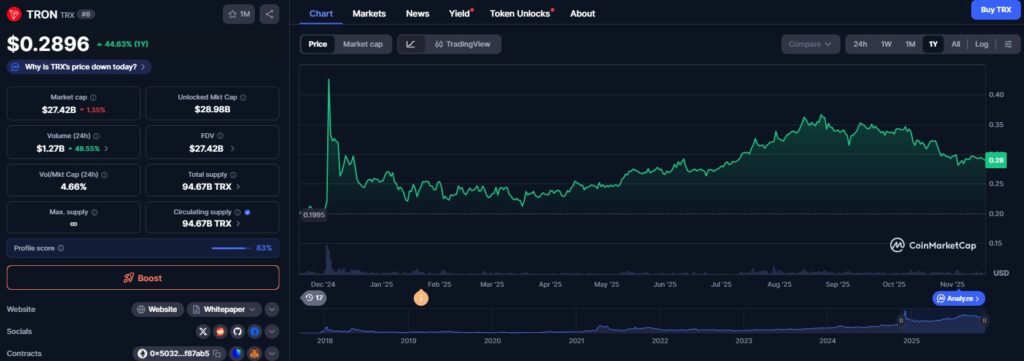Click the orange event marker near Feb '25

click(421, 298)
